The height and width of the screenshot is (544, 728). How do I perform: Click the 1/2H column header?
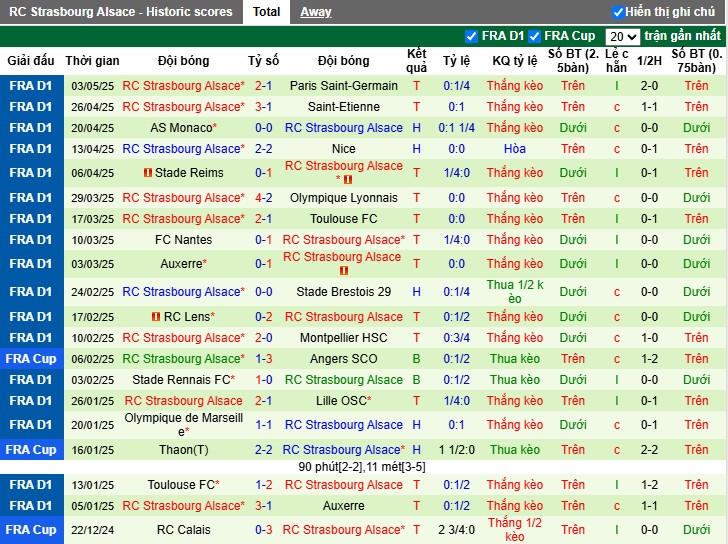(x=649, y=61)
